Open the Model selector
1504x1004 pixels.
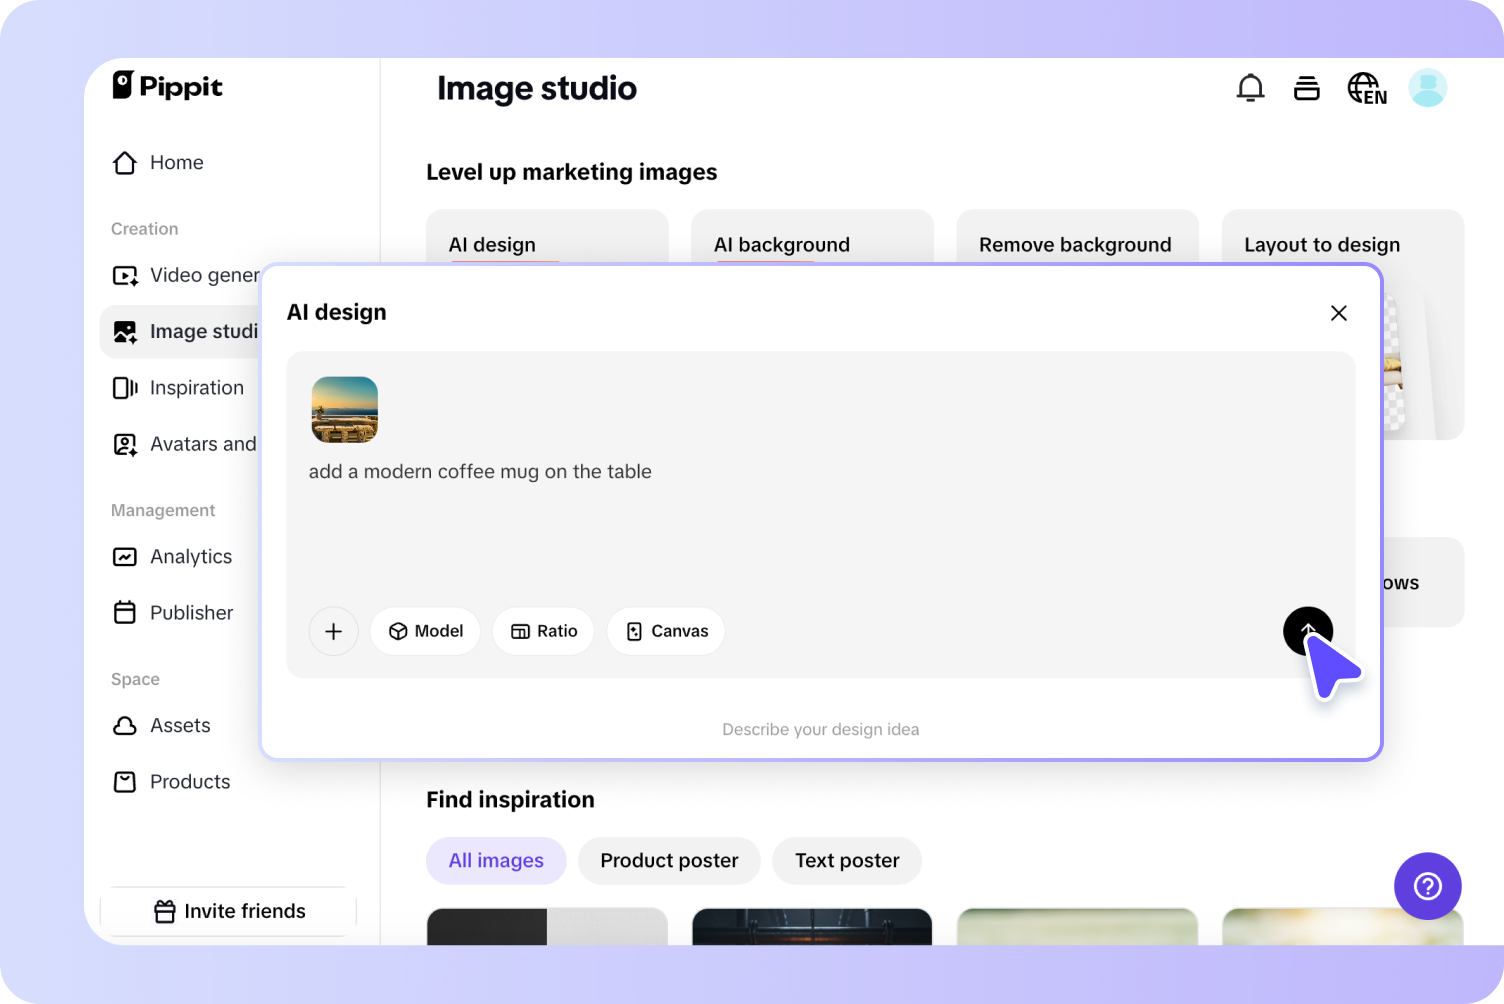pyautogui.click(x=425, y=631)
